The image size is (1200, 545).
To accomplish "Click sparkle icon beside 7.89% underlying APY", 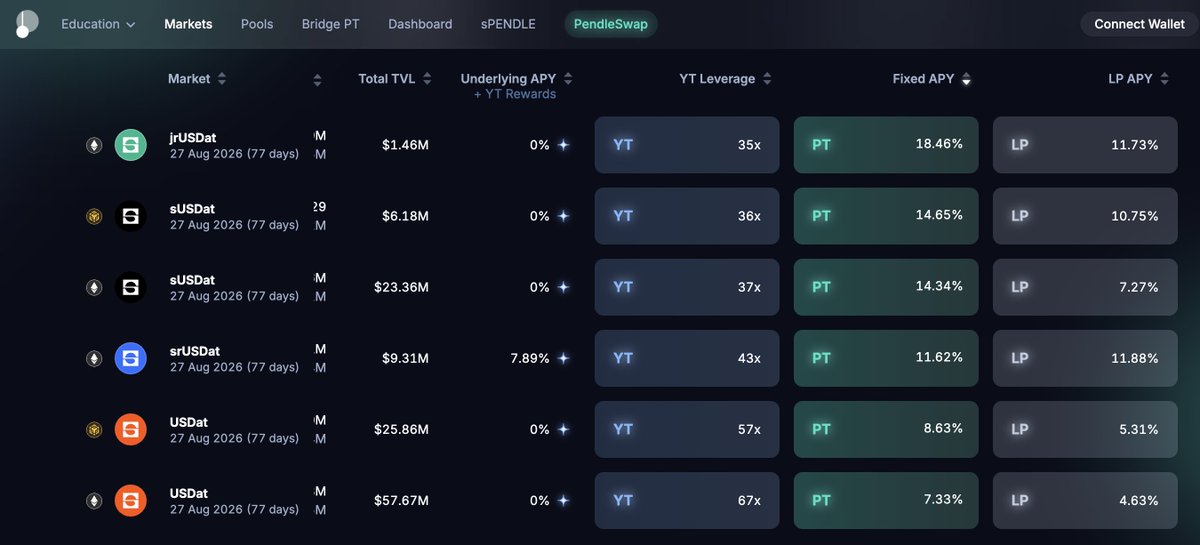I will [x=564, y=358].
